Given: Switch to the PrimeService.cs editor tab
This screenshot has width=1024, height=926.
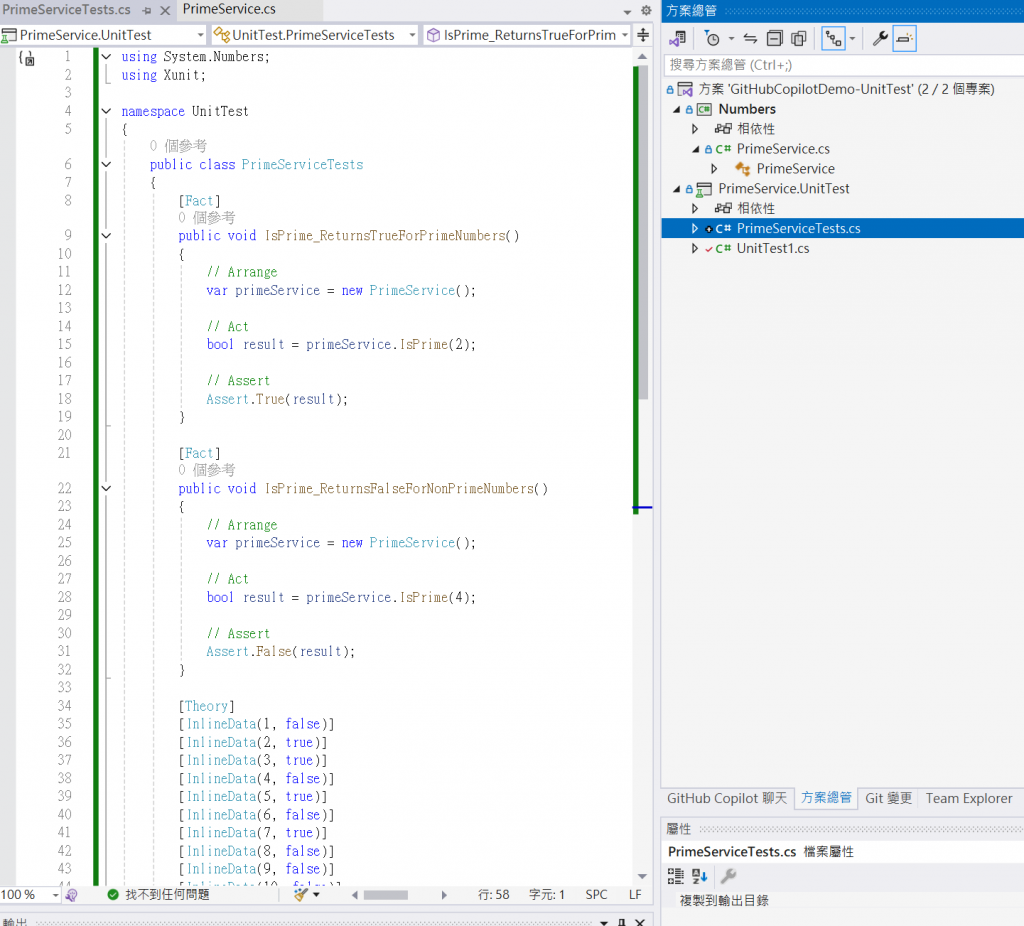Looking at the screenshot, I should 229,9.
